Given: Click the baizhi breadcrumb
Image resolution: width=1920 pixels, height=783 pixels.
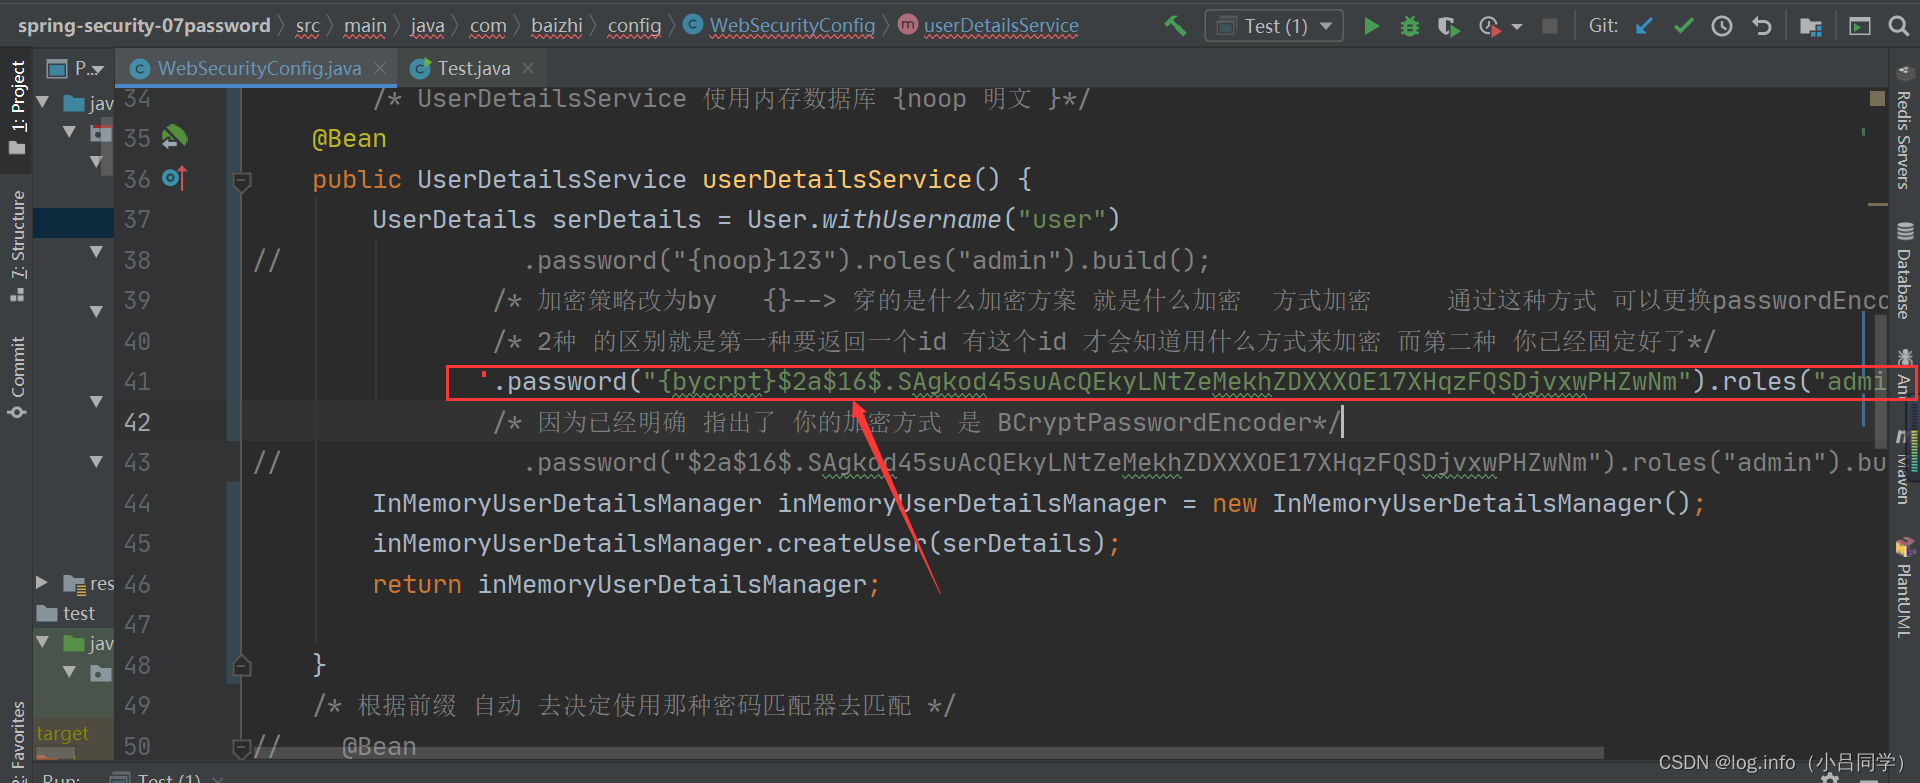Looking at the screenshot, I should [x=557, y=26].
